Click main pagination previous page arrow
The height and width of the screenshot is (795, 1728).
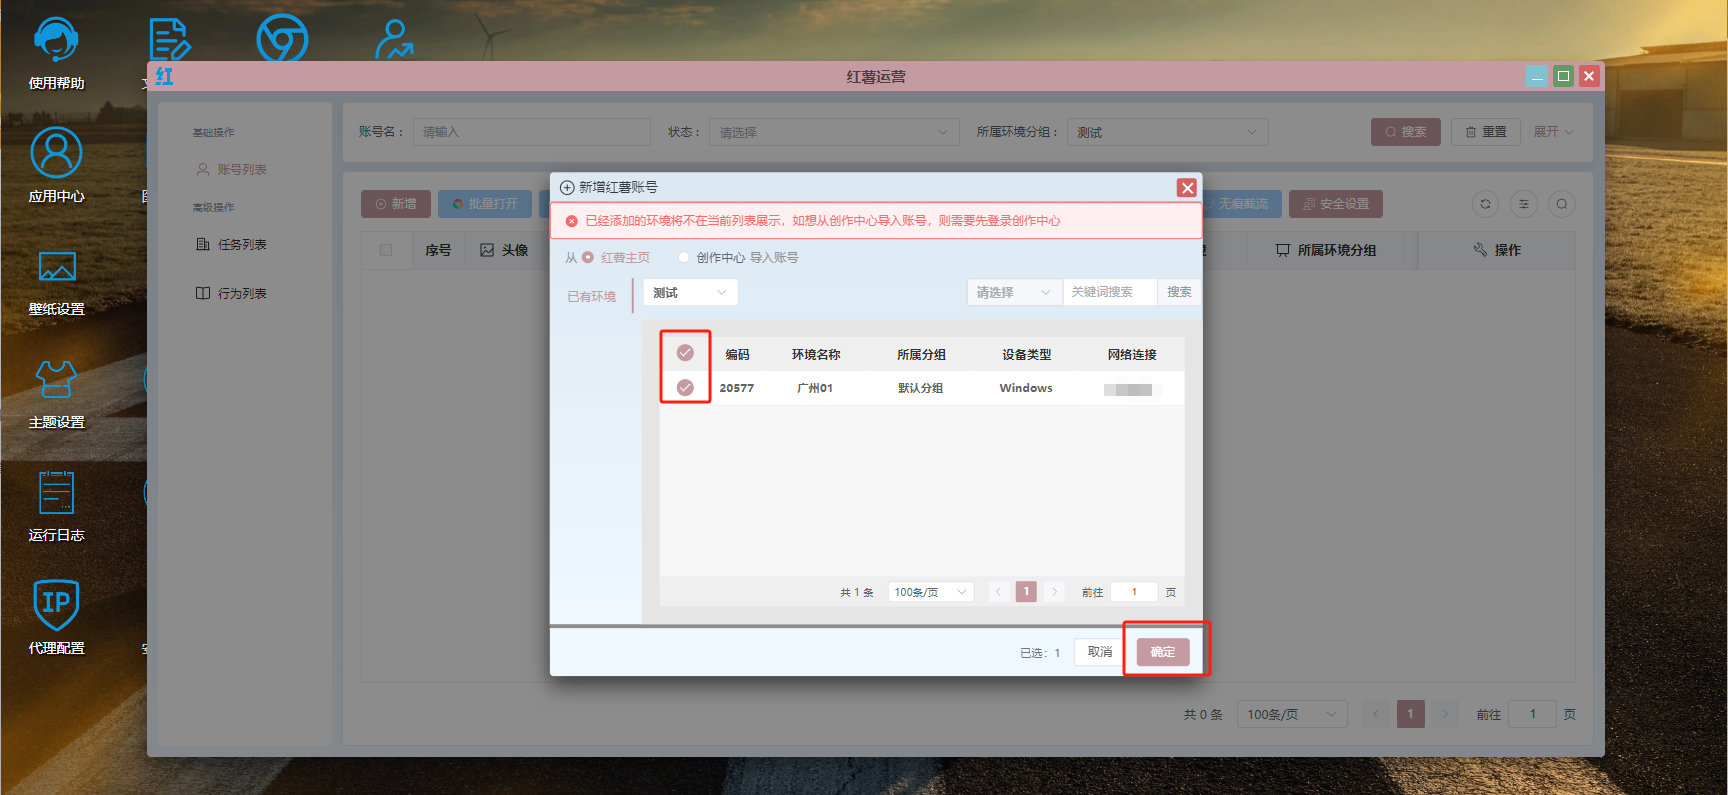1376,714
